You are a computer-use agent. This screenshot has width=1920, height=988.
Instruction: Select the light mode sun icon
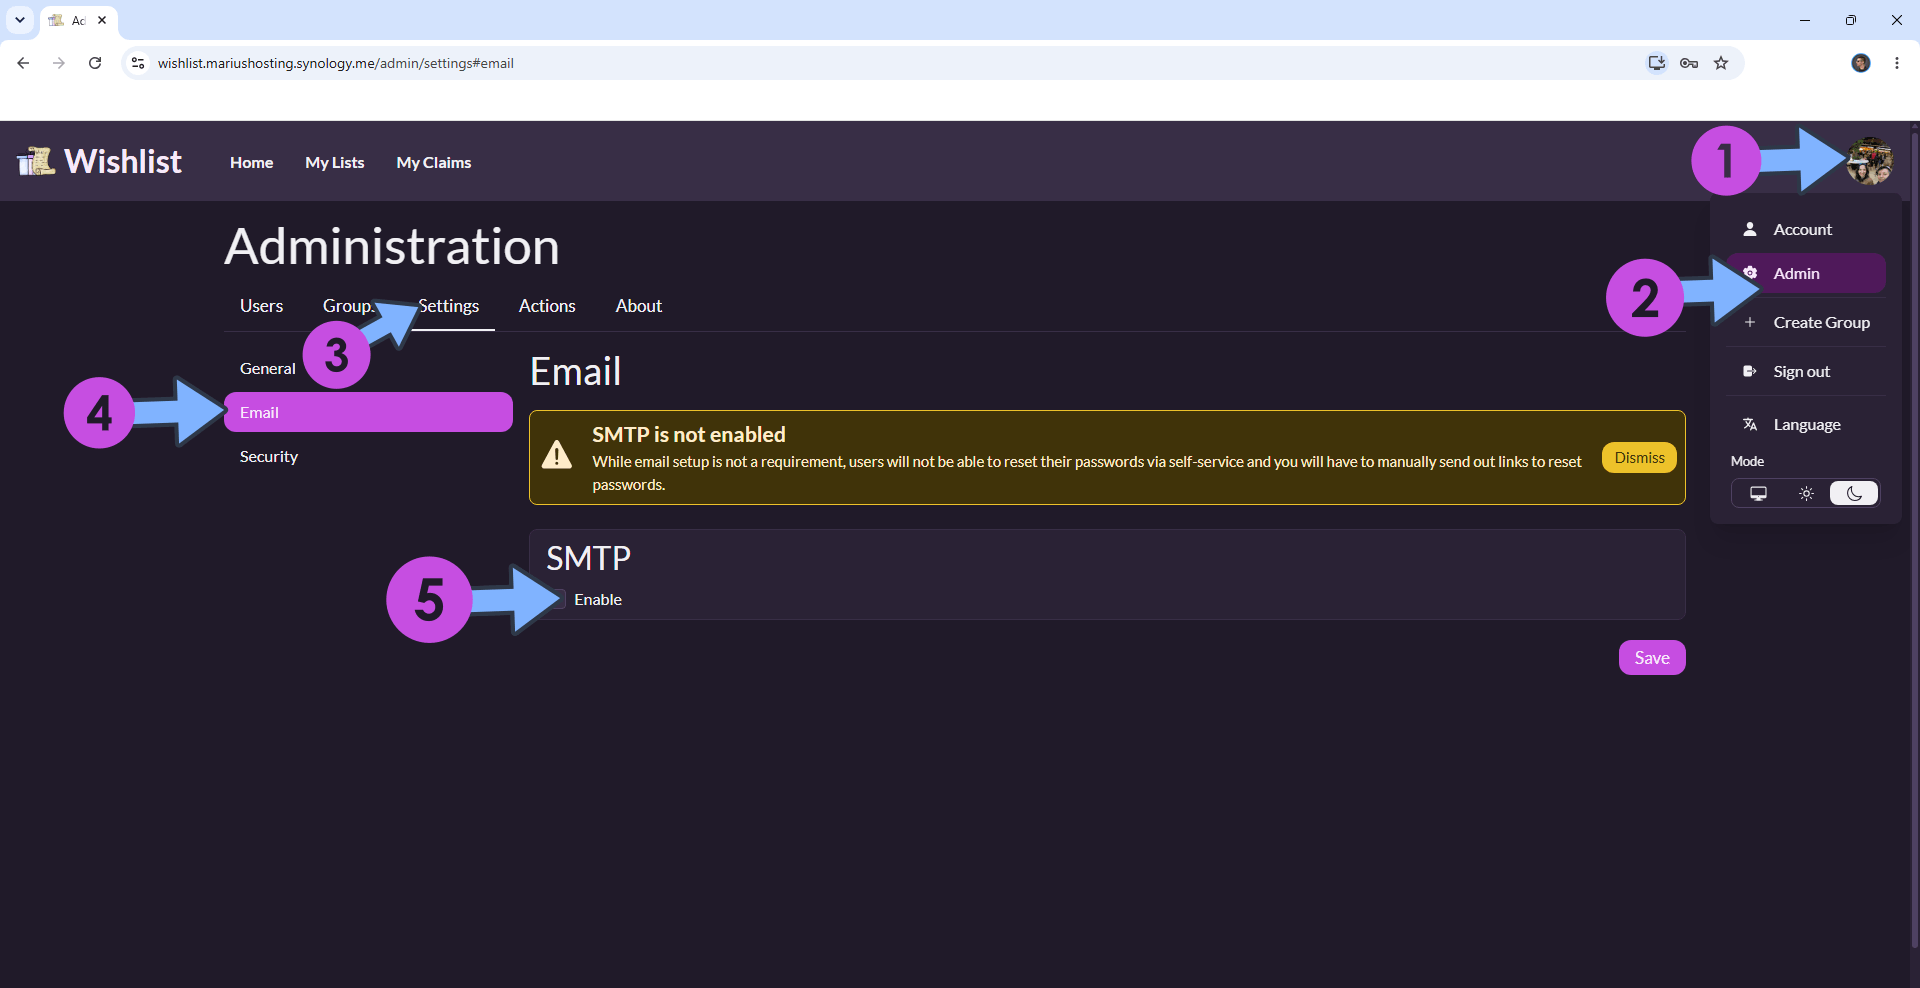point(1806,493)
